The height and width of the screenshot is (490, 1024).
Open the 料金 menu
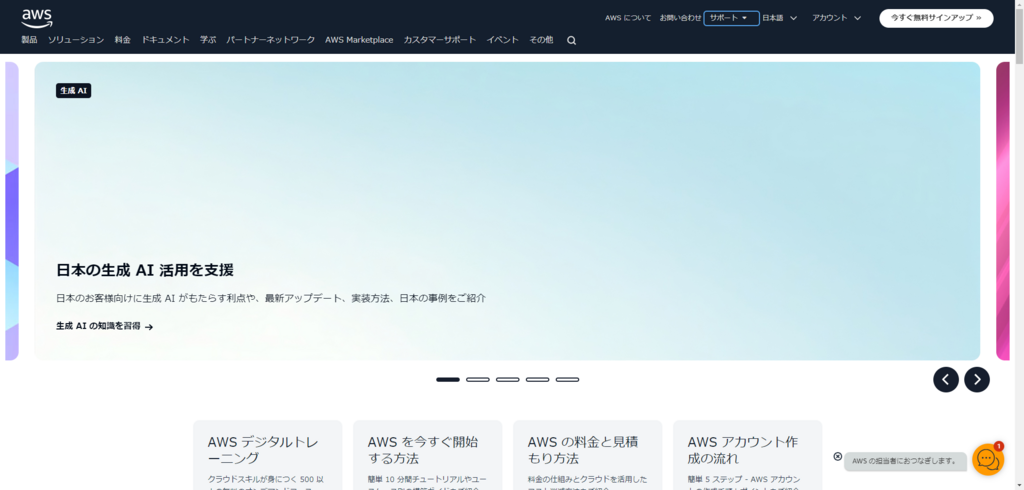pos(123,40)
